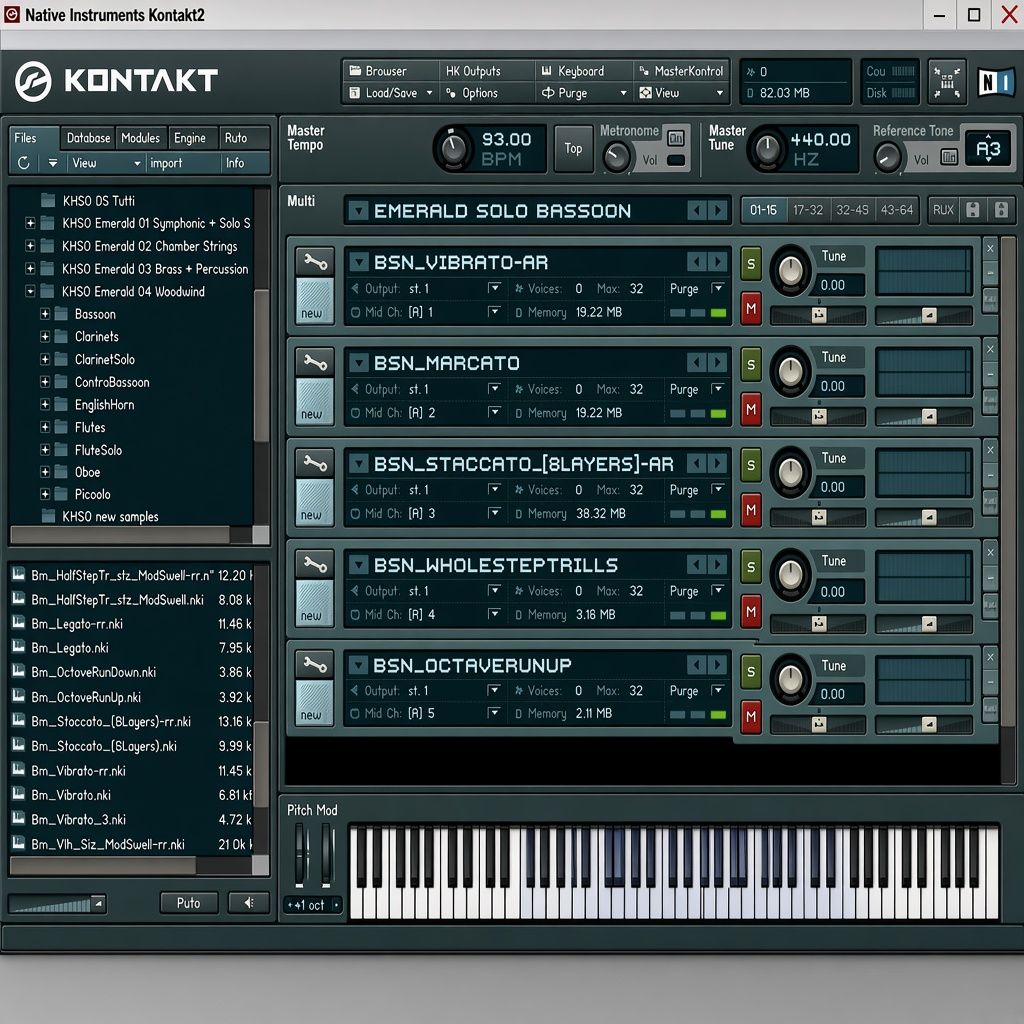Click the minimize view icon beside CPU meter
This screenshot has height=1024, width=1024.
coord(947,82)
